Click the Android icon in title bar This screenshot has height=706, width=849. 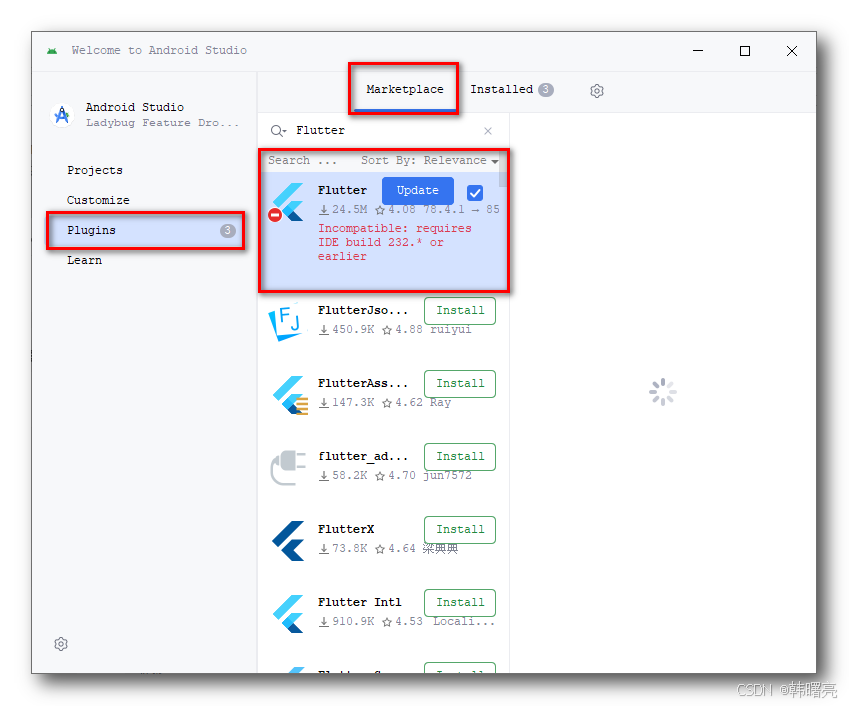click(x=52, y=51)
